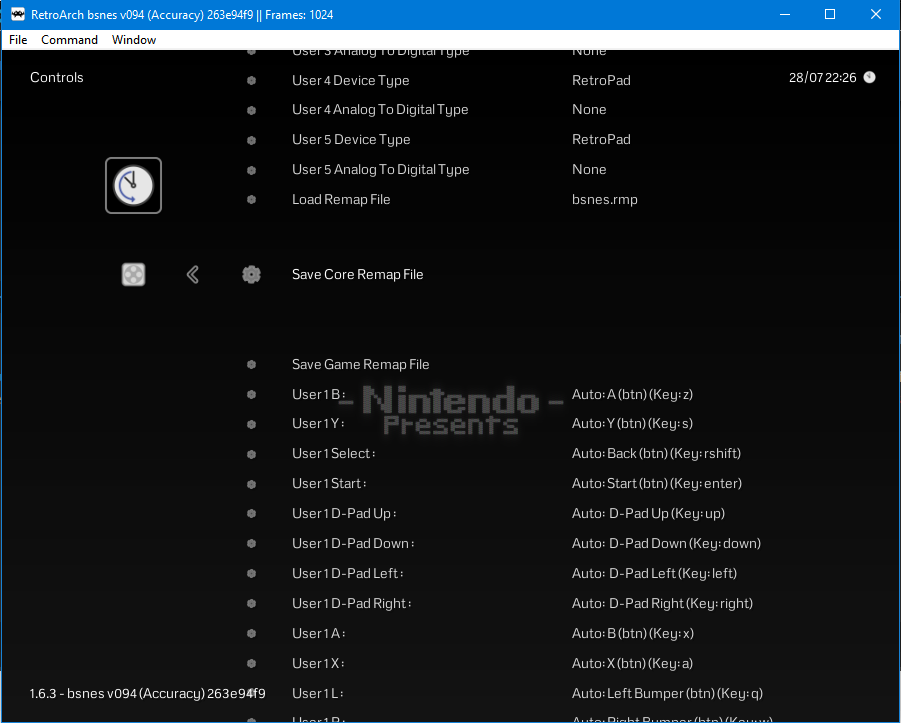The image size is (901, 723).
Task: Select the User 1 Y mapping row
Action: click(x=318, y=424)
